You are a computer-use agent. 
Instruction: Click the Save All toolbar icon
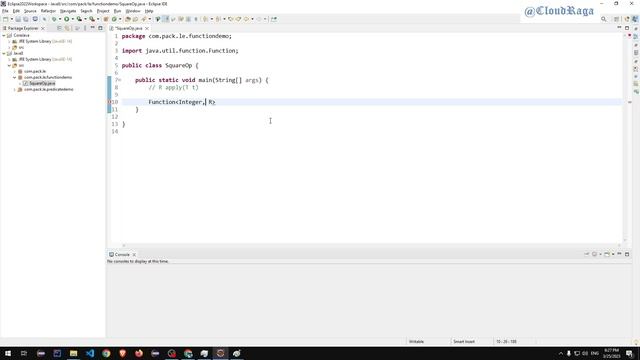point(26,19)
